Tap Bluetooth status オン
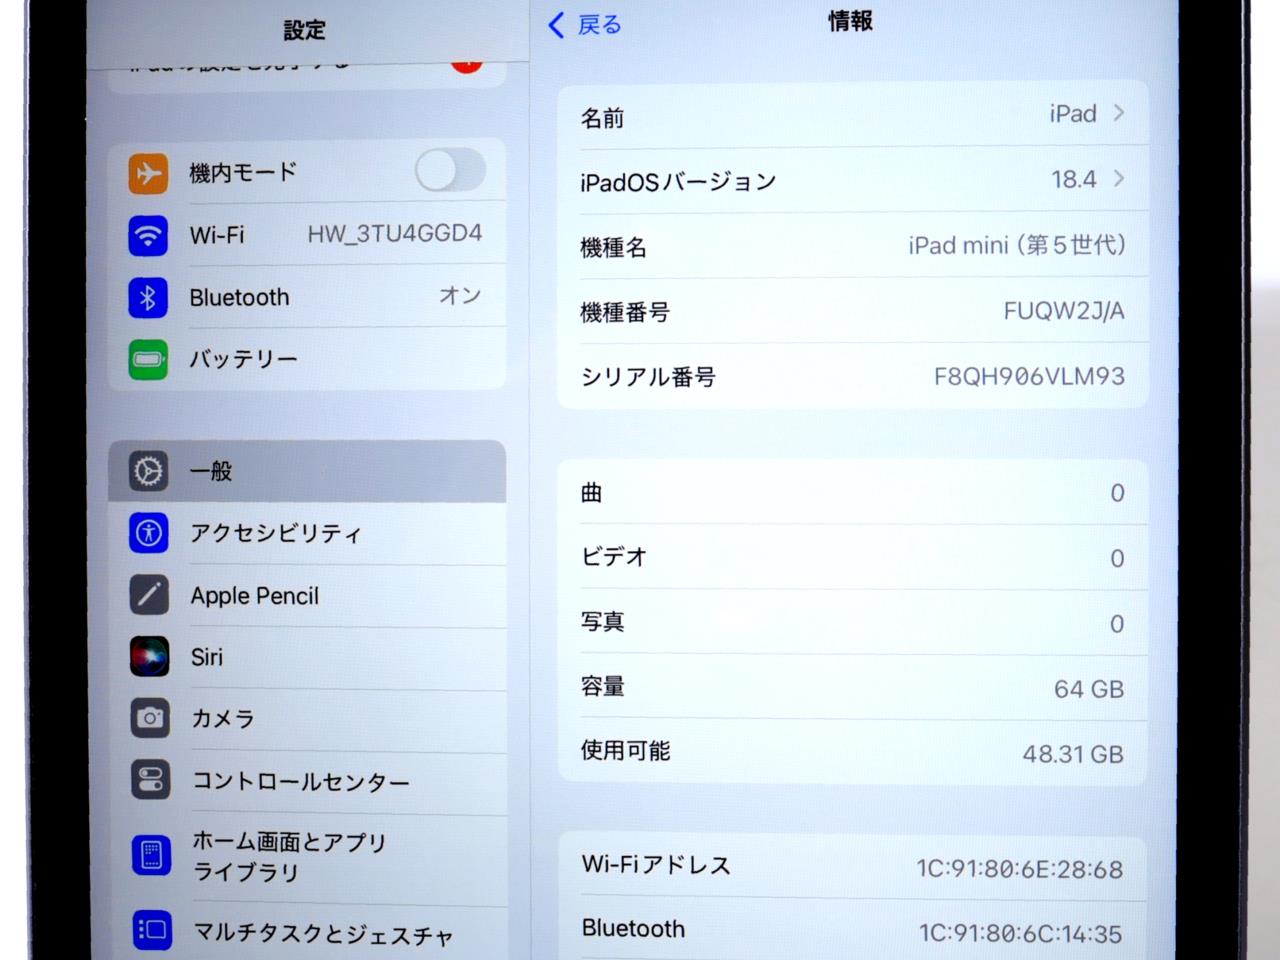 pyautogui.click(x=460, y=296)
